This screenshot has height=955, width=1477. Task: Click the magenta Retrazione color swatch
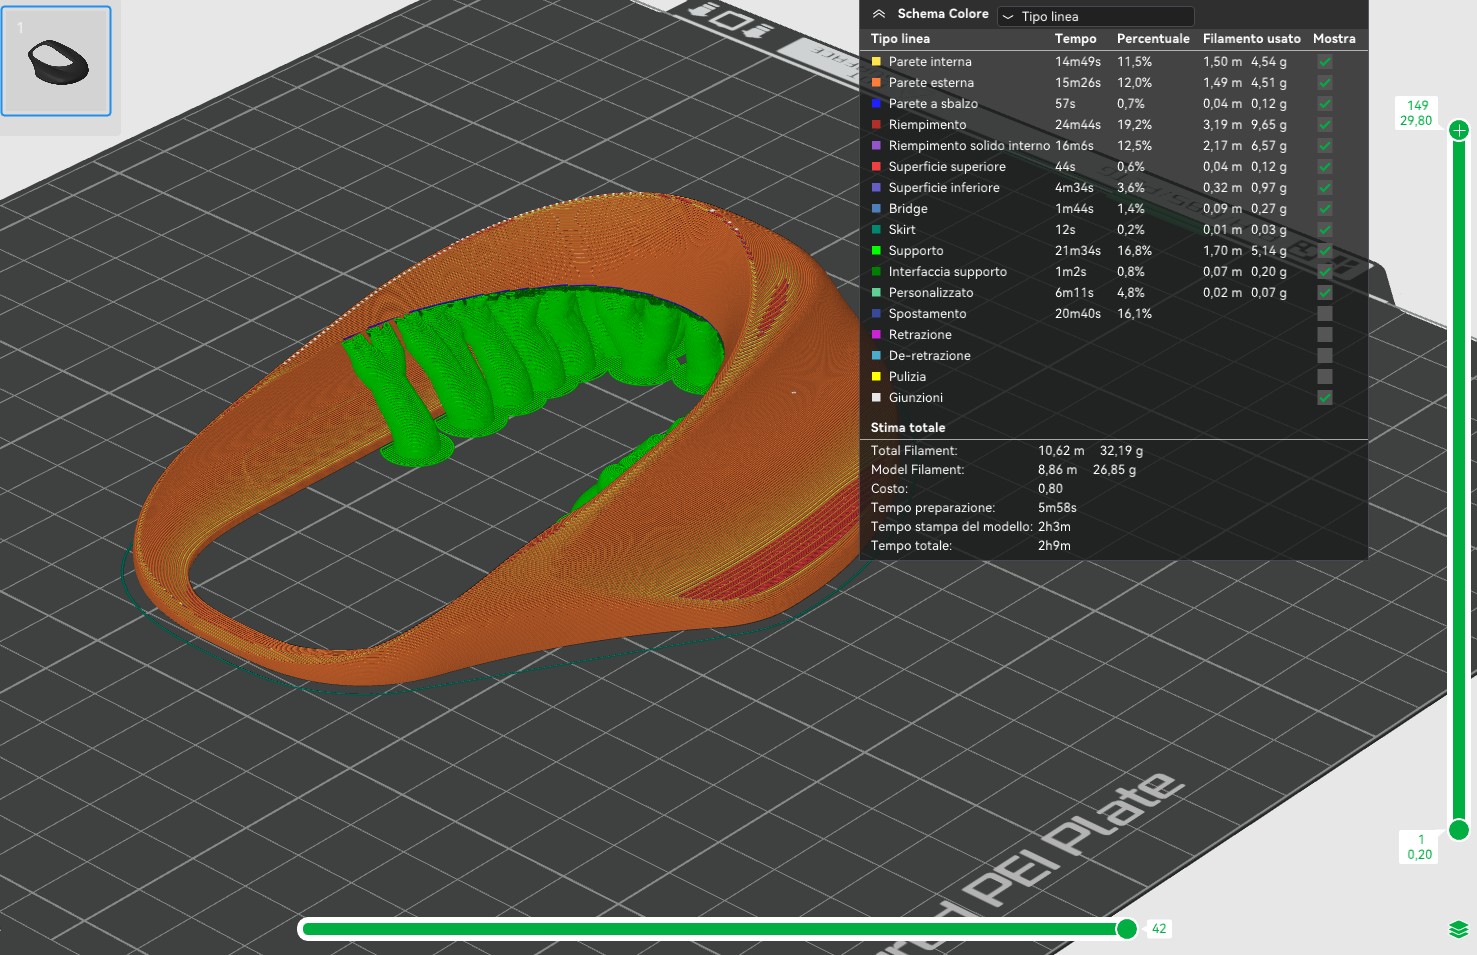(877, 334)
